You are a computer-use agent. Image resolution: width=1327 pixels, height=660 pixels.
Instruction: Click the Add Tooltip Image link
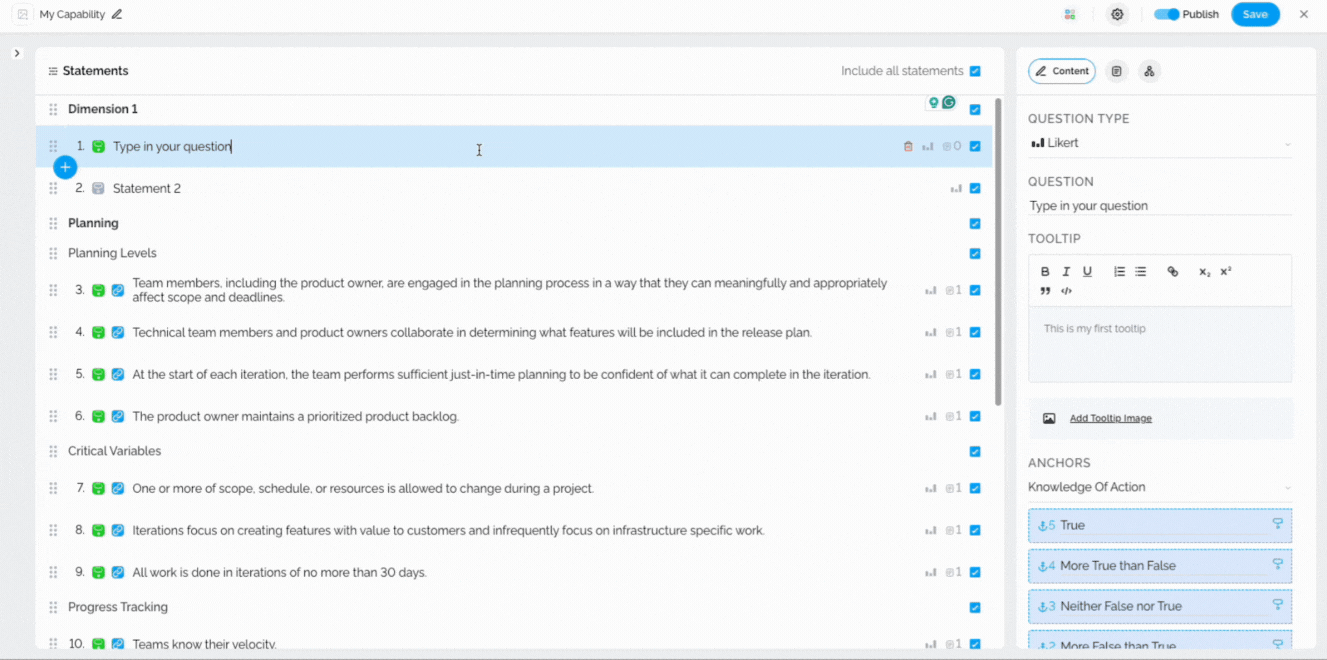(1110, 419)
